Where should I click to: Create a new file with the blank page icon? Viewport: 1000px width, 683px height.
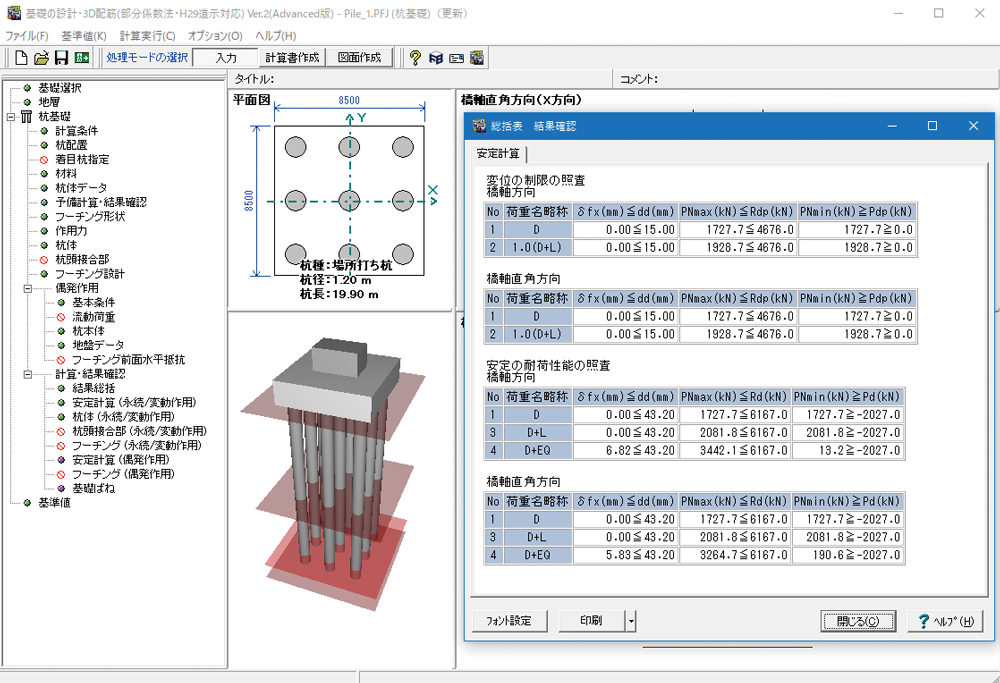21,58
